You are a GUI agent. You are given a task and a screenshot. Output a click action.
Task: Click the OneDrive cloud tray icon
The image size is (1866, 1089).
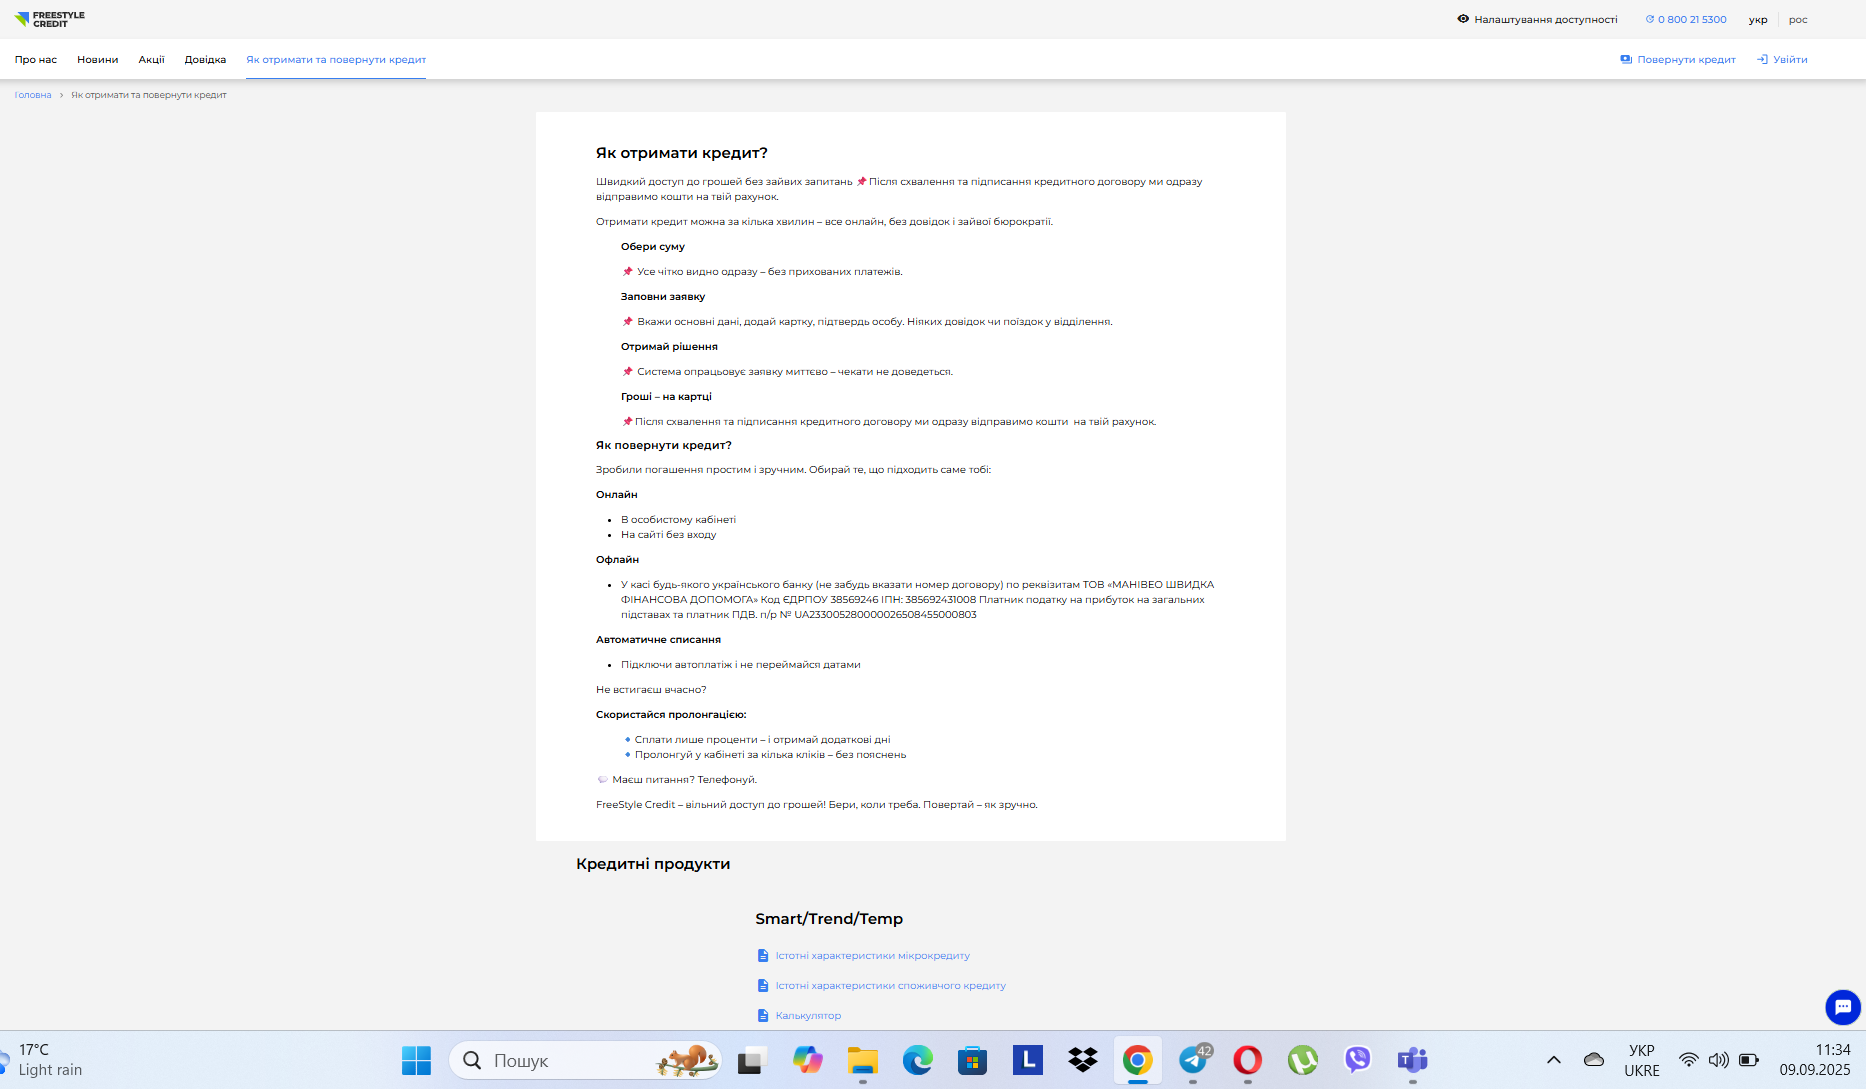tap(1594, 1060)
